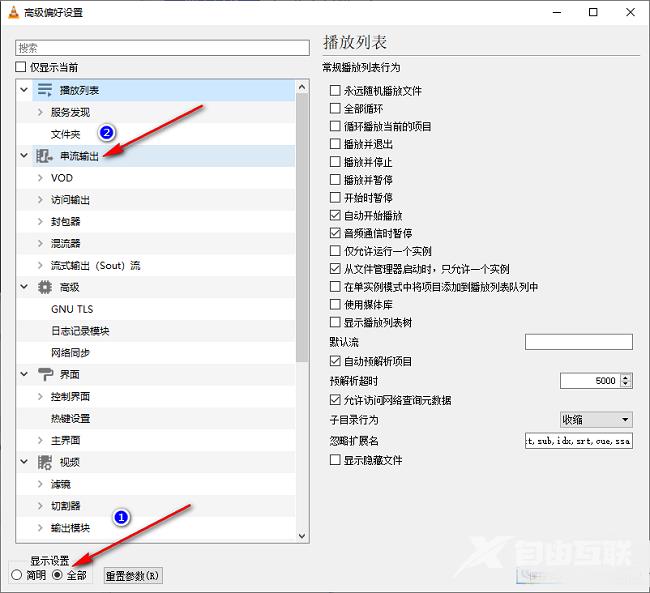This screenshot has width=650, height=593.
Task: Click the 播放列表 playlist icon in tree
Action: [x=45, y=90]
